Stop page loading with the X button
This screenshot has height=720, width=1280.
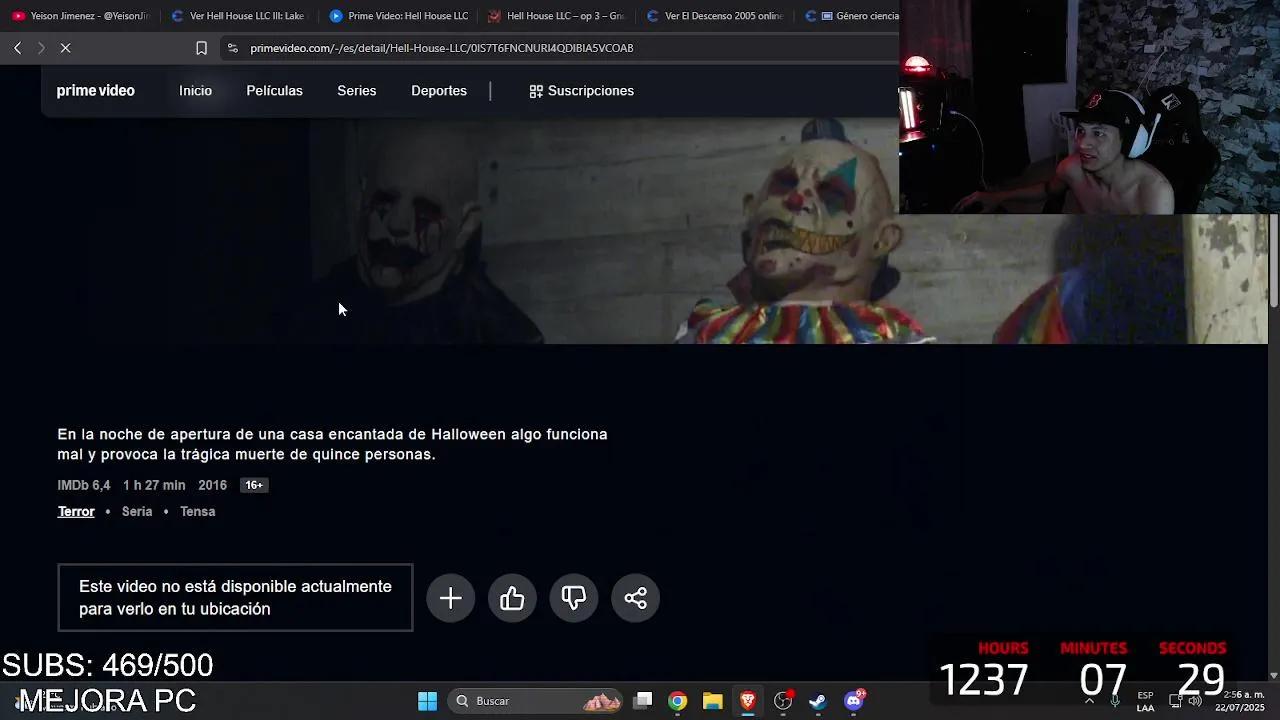coord(65,48)
